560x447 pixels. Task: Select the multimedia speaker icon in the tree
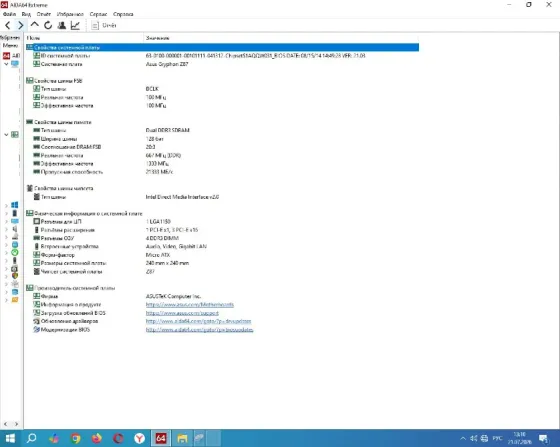[x=15, y=229]
